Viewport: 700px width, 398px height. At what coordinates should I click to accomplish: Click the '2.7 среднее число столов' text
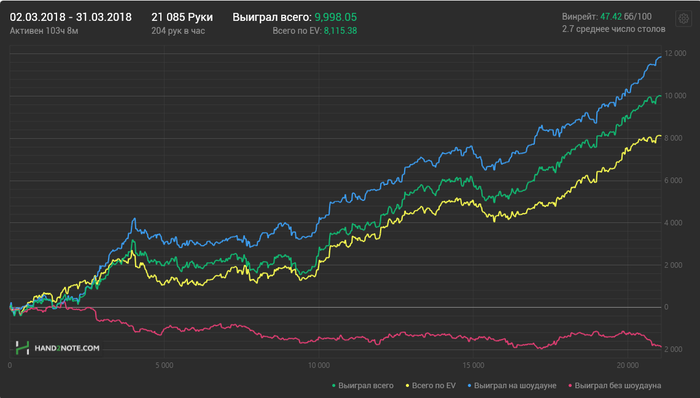point(613,29)
